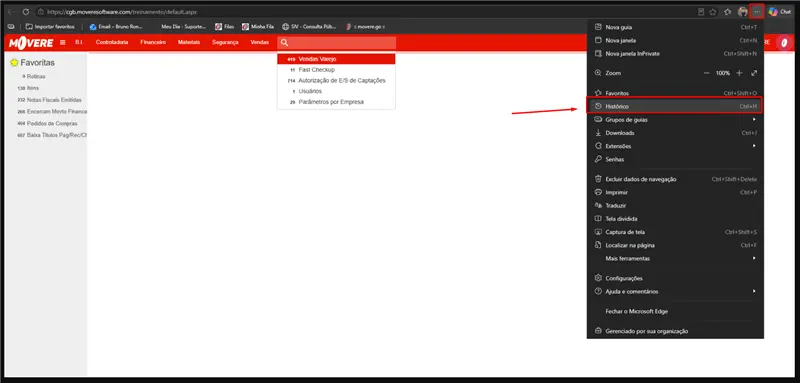
Task: Open the SIV - Consulta bookmark
Action: pos(309,27)
